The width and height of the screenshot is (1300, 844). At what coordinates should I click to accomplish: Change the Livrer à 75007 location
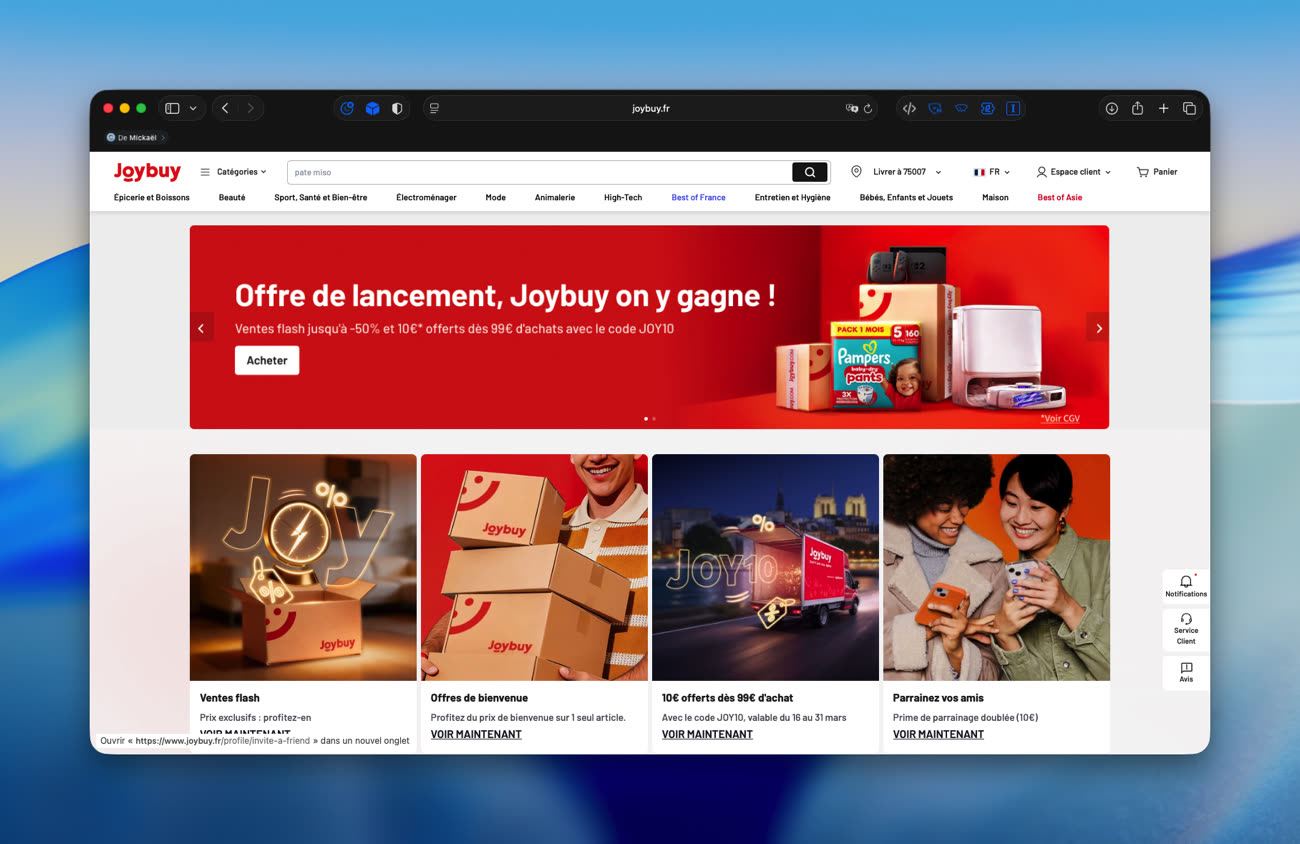[x=897, y=172]
